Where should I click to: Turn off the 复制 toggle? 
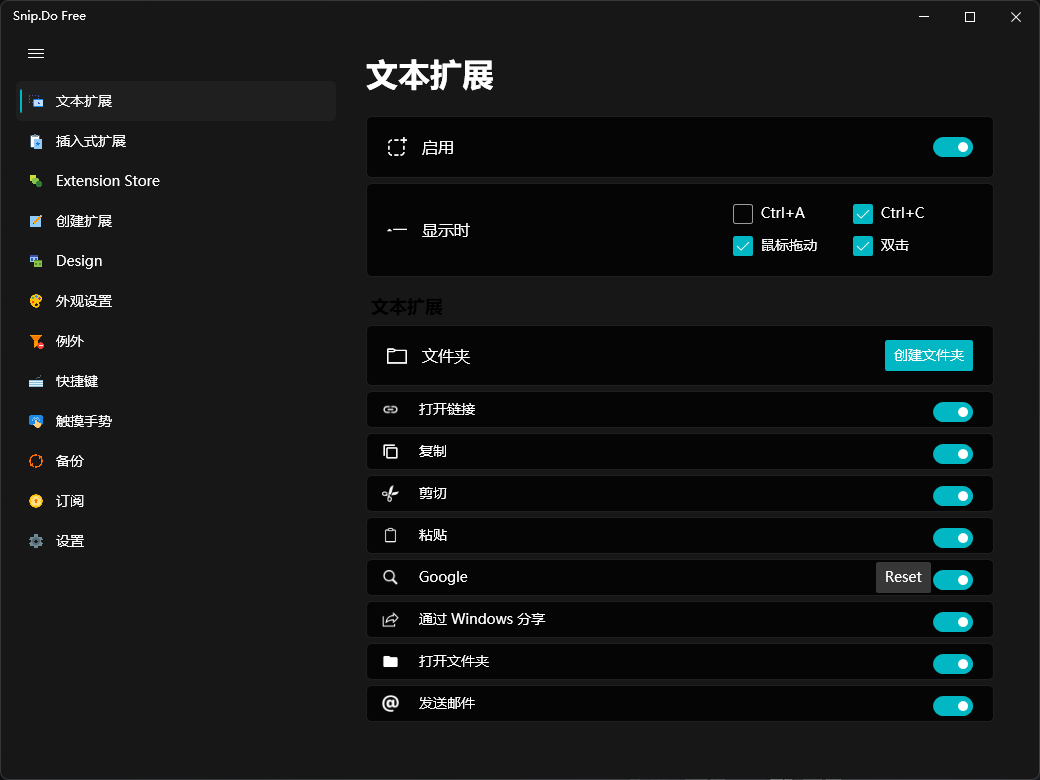click(952, 454)
